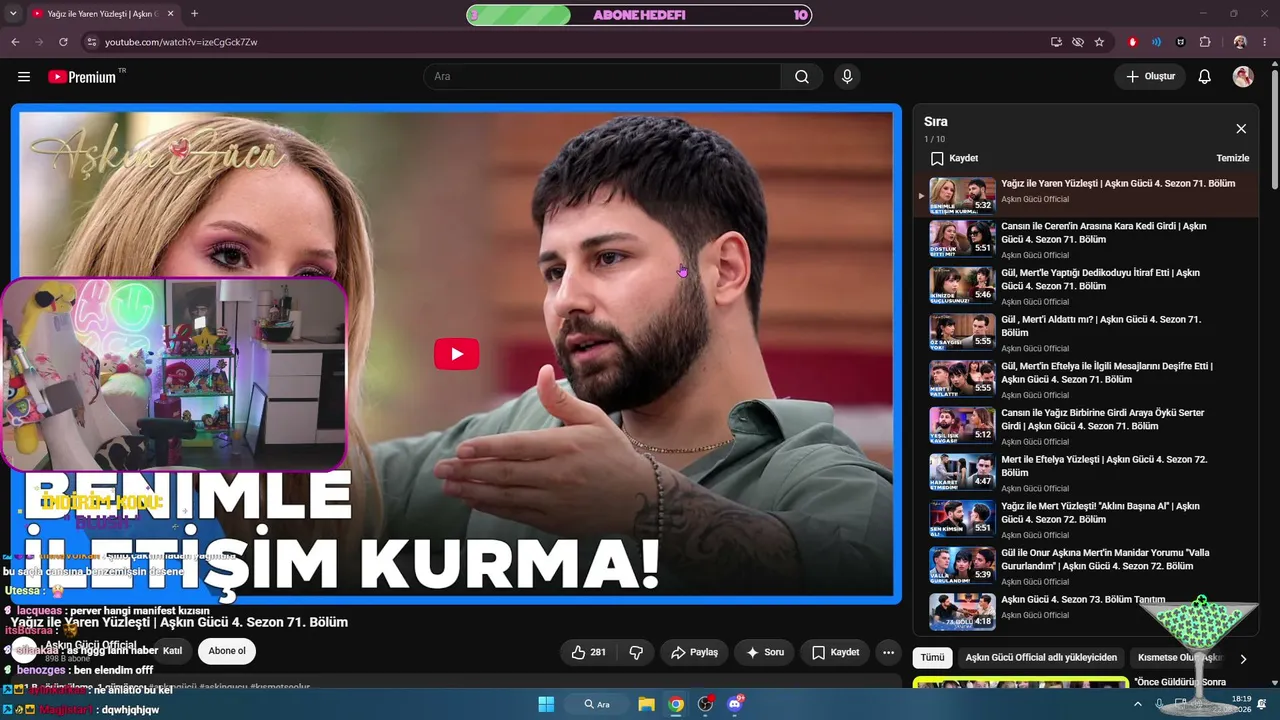Clear the queue with Temizle
The width and height of the screenshot is (1280, 720).
pyautogui.click(x=1232, y=158)
